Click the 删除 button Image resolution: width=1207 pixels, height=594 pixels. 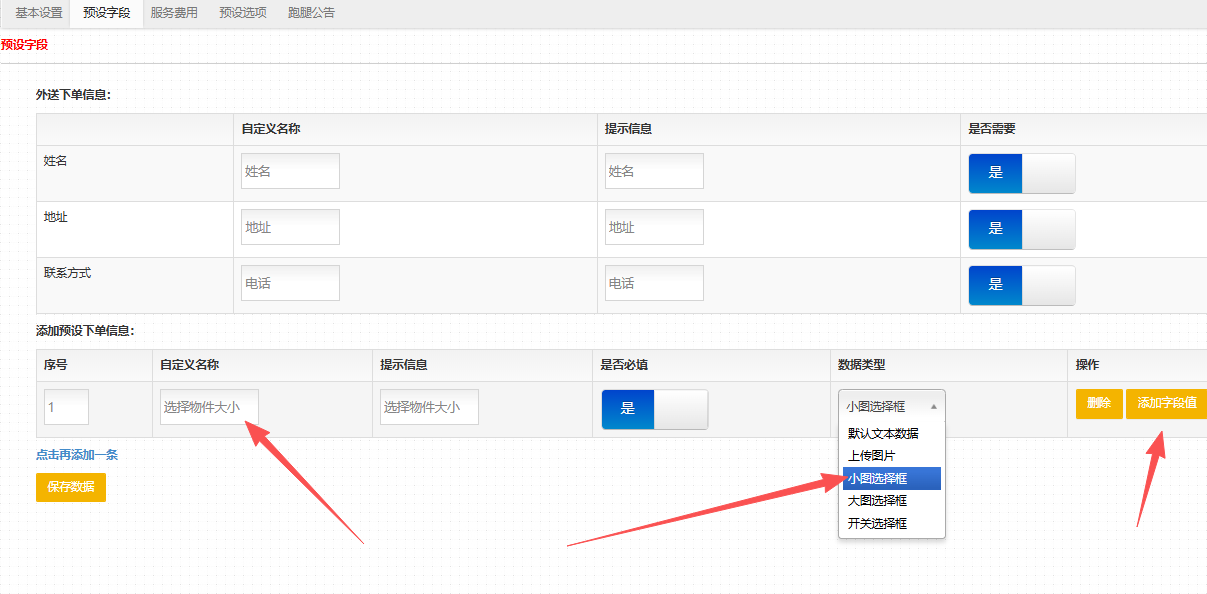(1098, 404)
